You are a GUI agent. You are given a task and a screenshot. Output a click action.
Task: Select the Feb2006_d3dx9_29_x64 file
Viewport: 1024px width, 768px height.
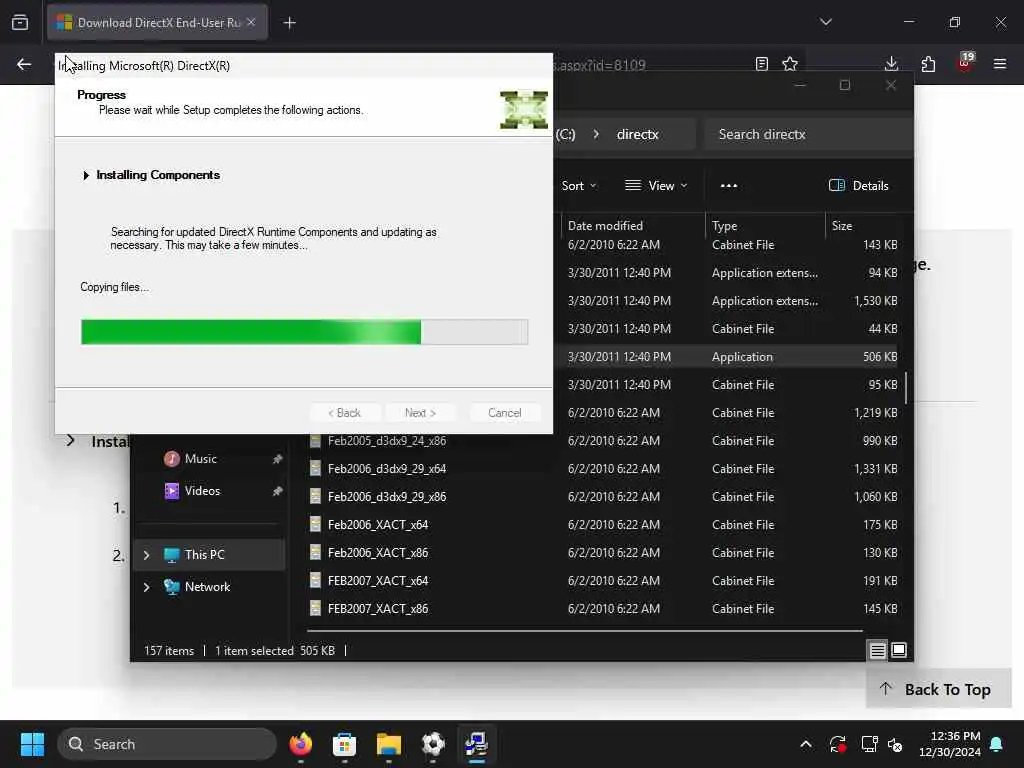point(387,469)
